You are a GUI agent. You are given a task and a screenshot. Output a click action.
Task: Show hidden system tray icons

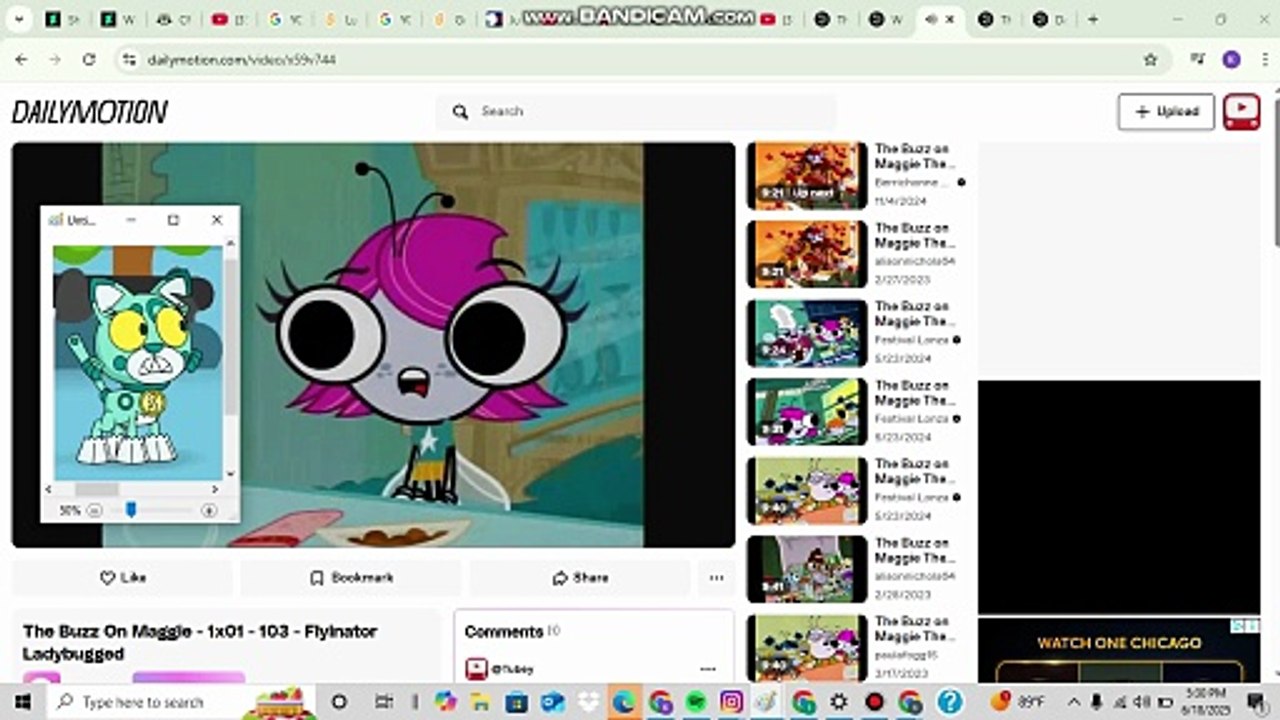1075,702
